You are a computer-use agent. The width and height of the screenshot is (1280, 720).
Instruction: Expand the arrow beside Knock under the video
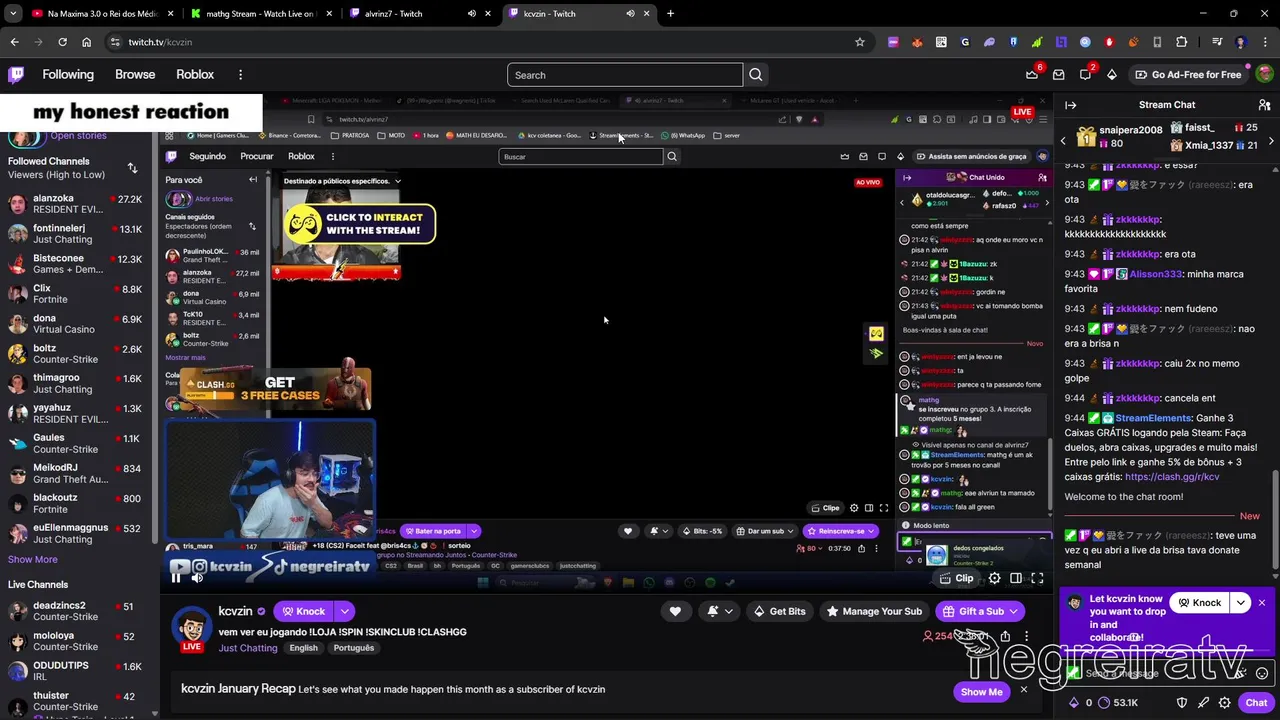click(344, 611)
